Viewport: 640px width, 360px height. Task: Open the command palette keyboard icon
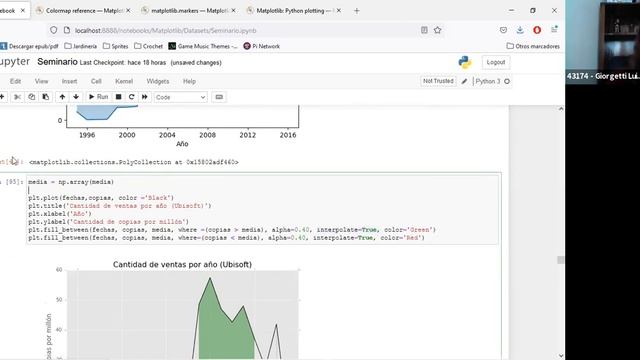(x=219, y=97)
